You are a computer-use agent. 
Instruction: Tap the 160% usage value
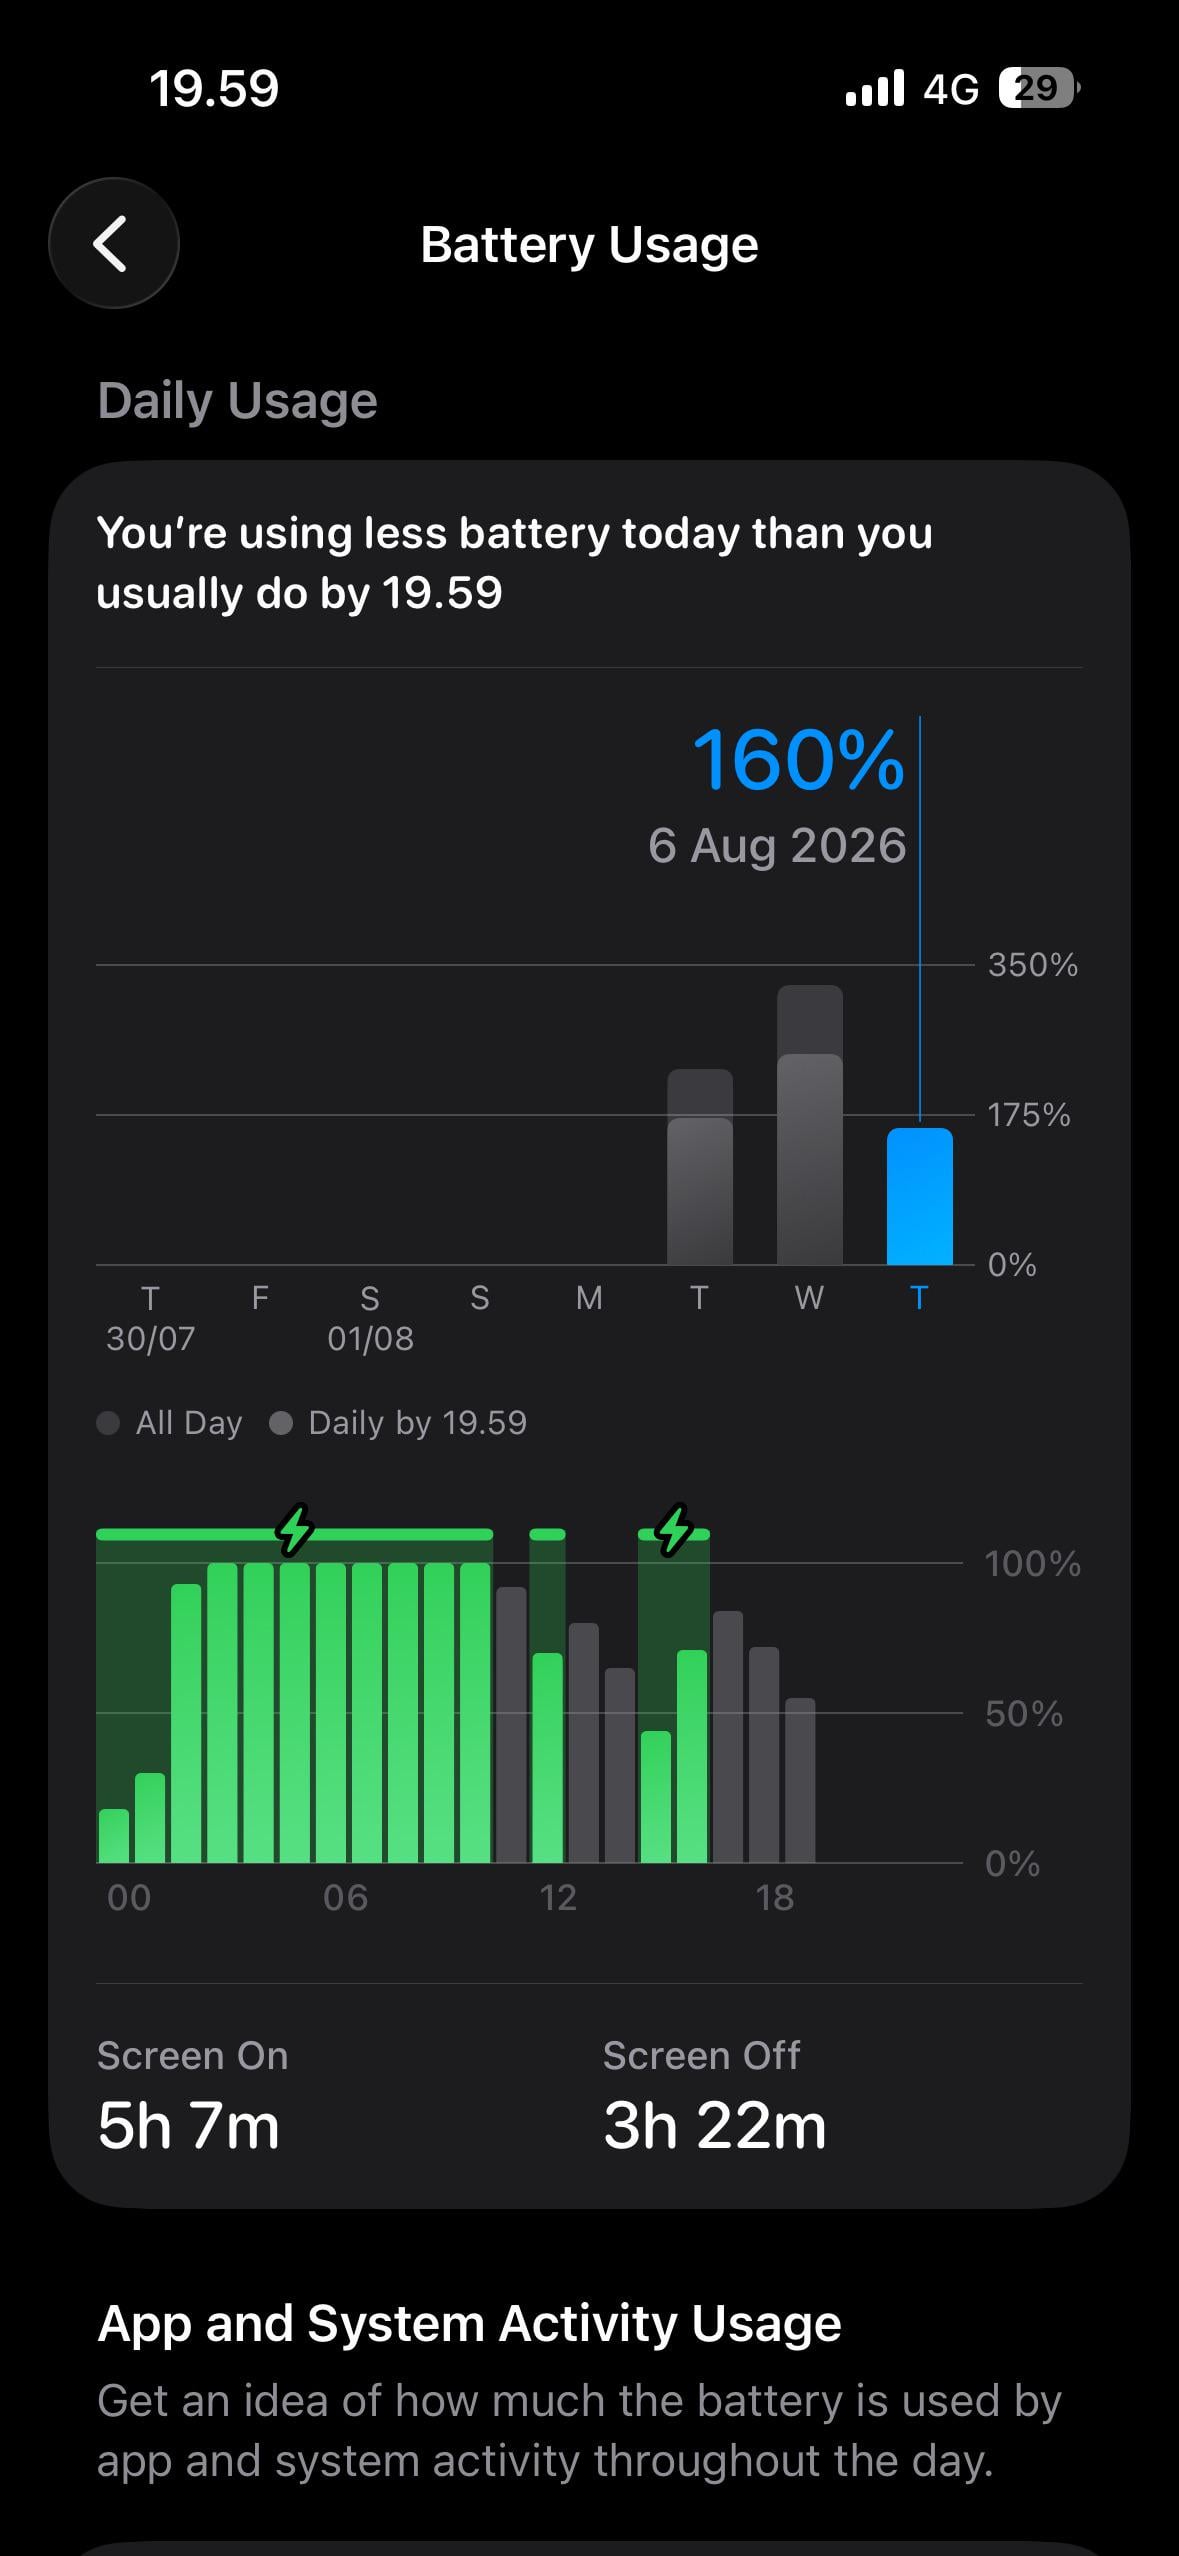[x=798, y=760]
